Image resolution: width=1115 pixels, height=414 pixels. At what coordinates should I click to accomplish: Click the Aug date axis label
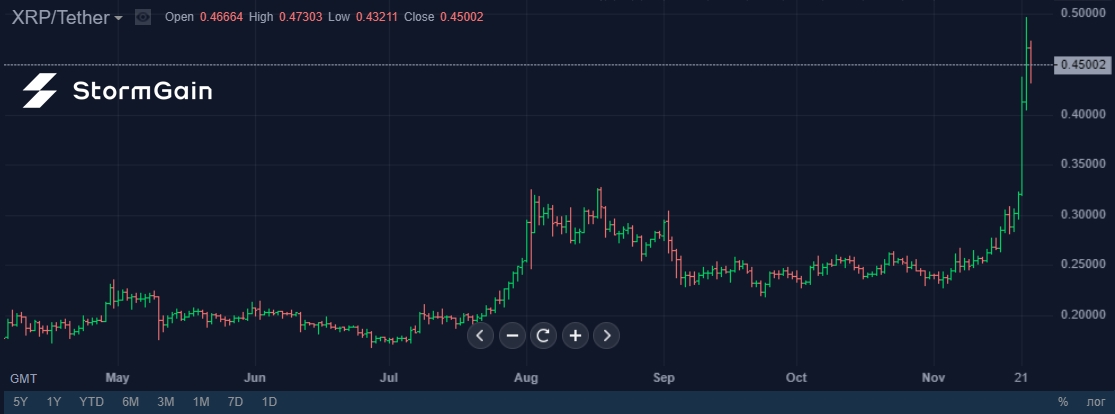click(526, 377)
